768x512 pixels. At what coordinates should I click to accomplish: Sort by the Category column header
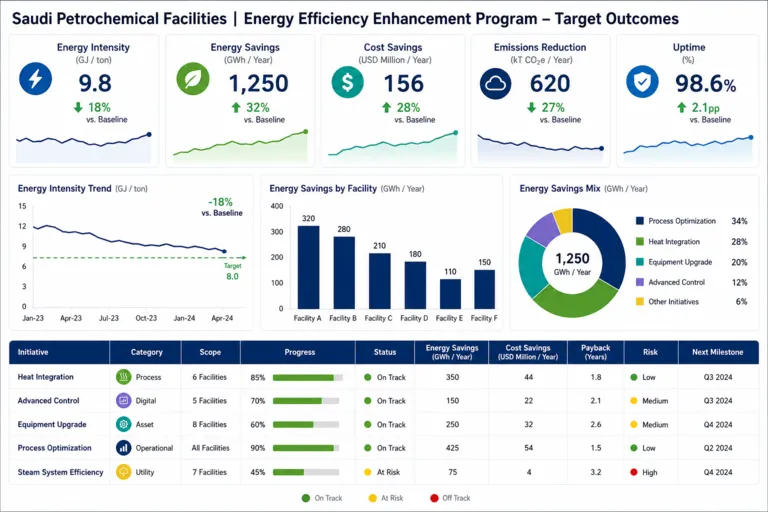coord(146,352)
